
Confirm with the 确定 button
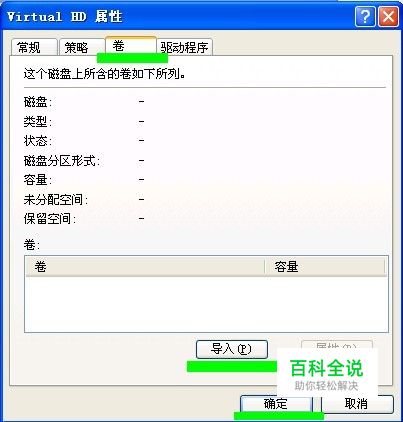[276, 404]
